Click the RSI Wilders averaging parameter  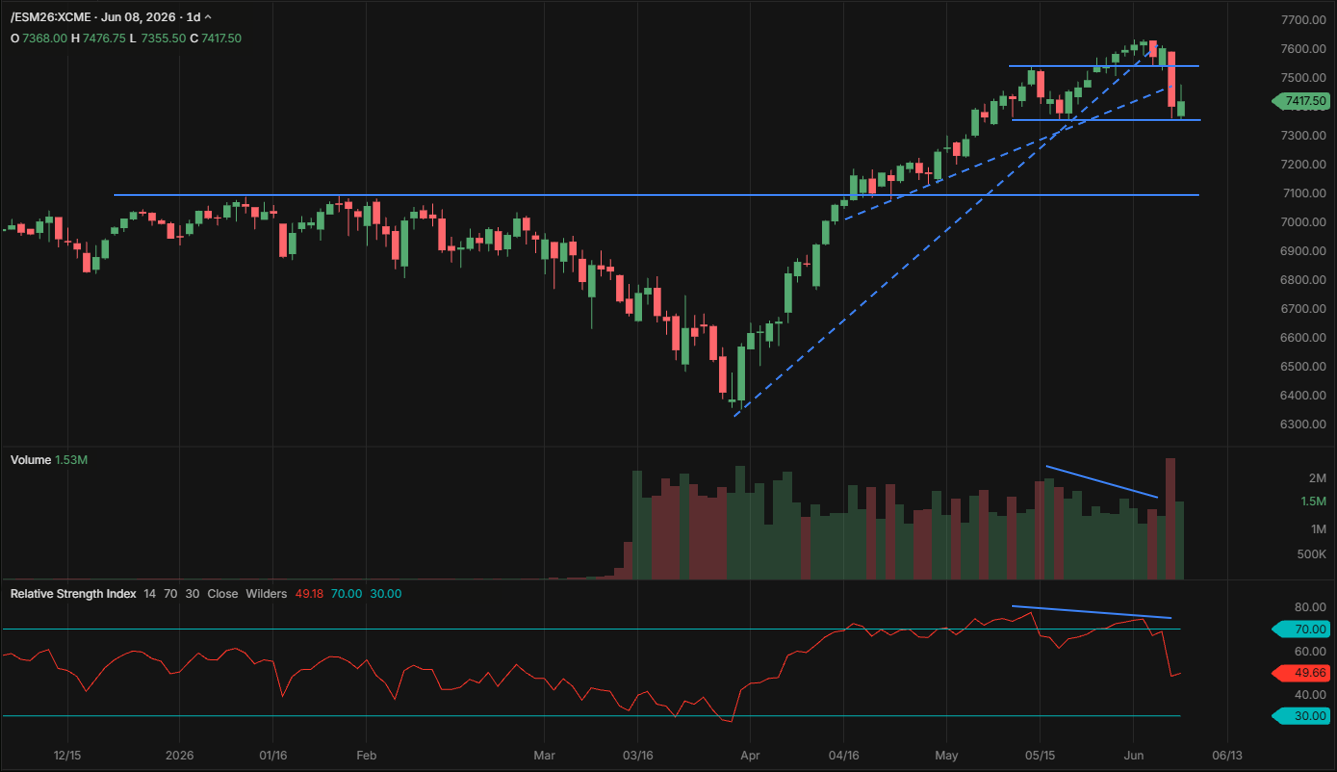(x=267, y=594)
